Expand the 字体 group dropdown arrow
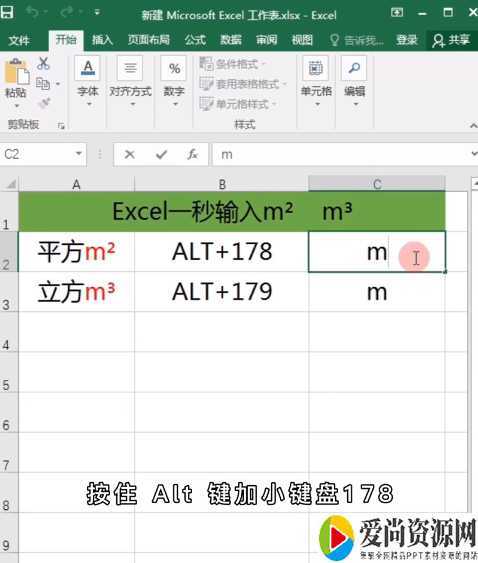The image size is (478, 563). pyautogui.click(x=89, y=104)
